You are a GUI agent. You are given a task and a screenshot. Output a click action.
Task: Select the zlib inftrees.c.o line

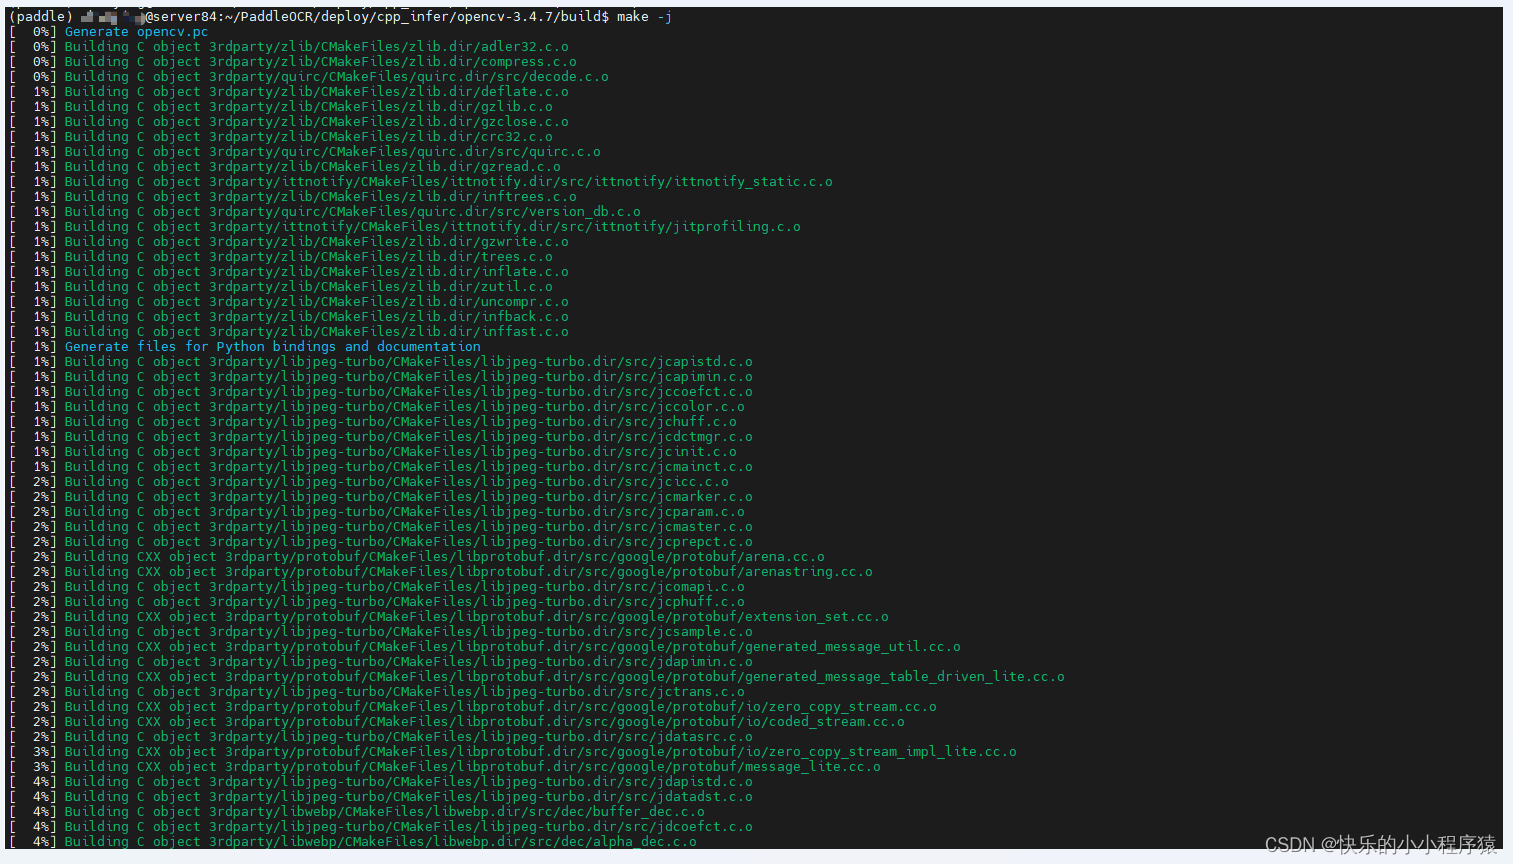click(x=293, y=196)
